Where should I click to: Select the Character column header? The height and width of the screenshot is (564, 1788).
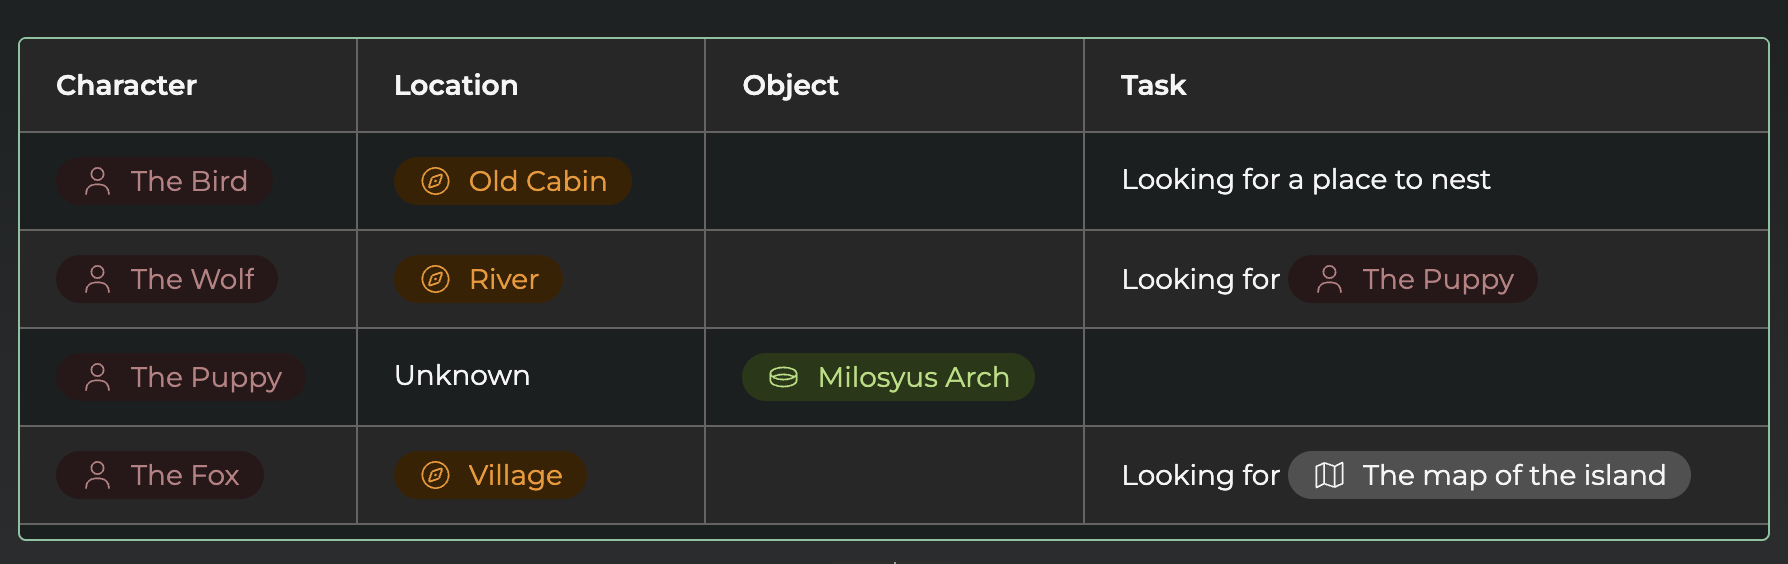126,85
